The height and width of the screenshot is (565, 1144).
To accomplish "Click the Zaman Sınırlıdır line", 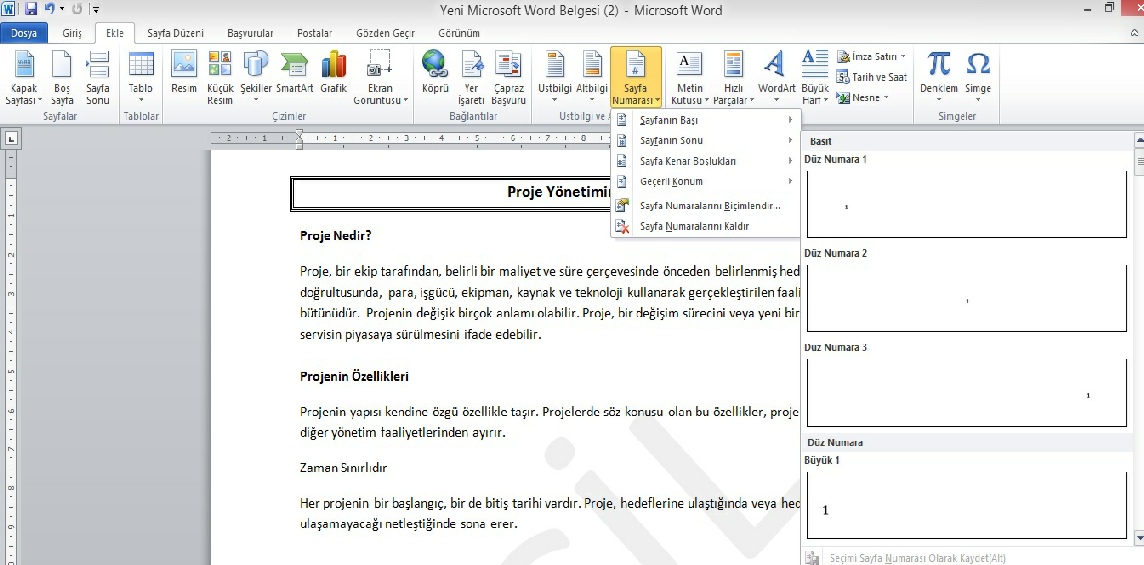I will click(x=343, y=468).
